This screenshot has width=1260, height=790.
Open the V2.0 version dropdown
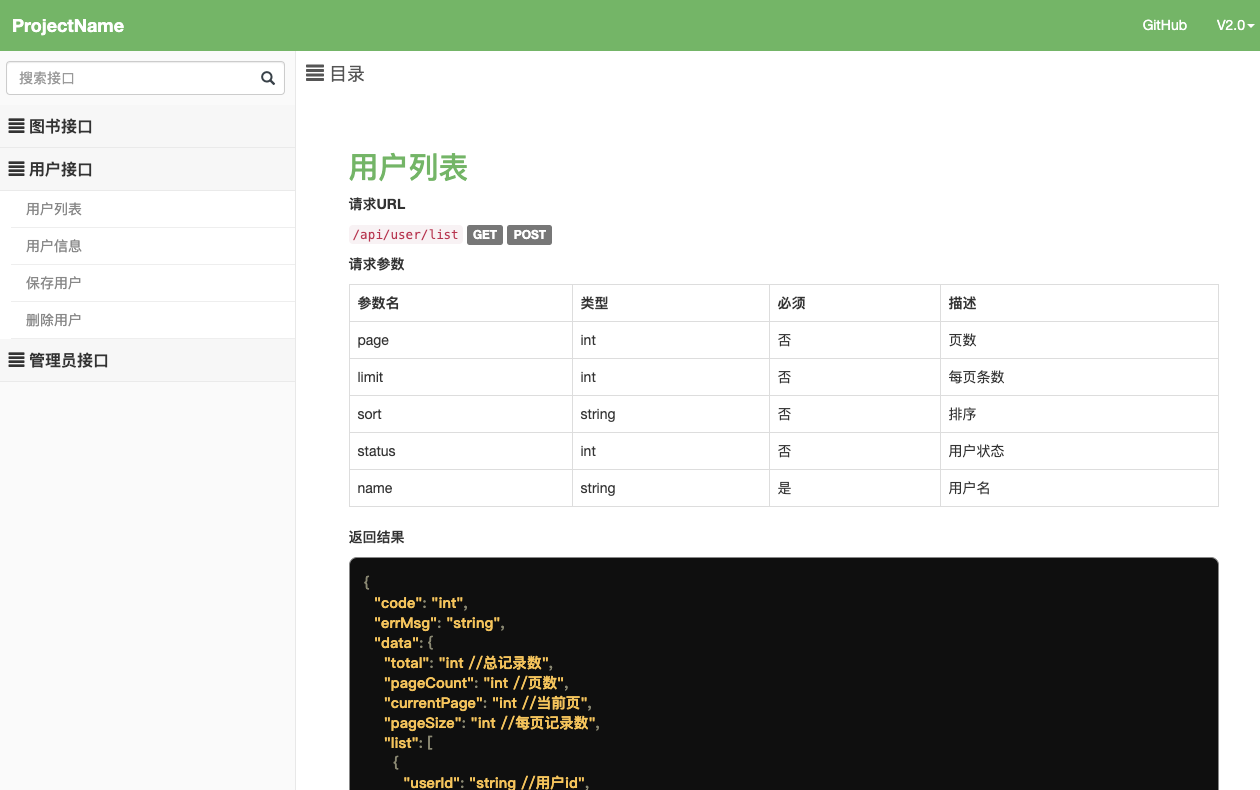[x=1235, y=25]
